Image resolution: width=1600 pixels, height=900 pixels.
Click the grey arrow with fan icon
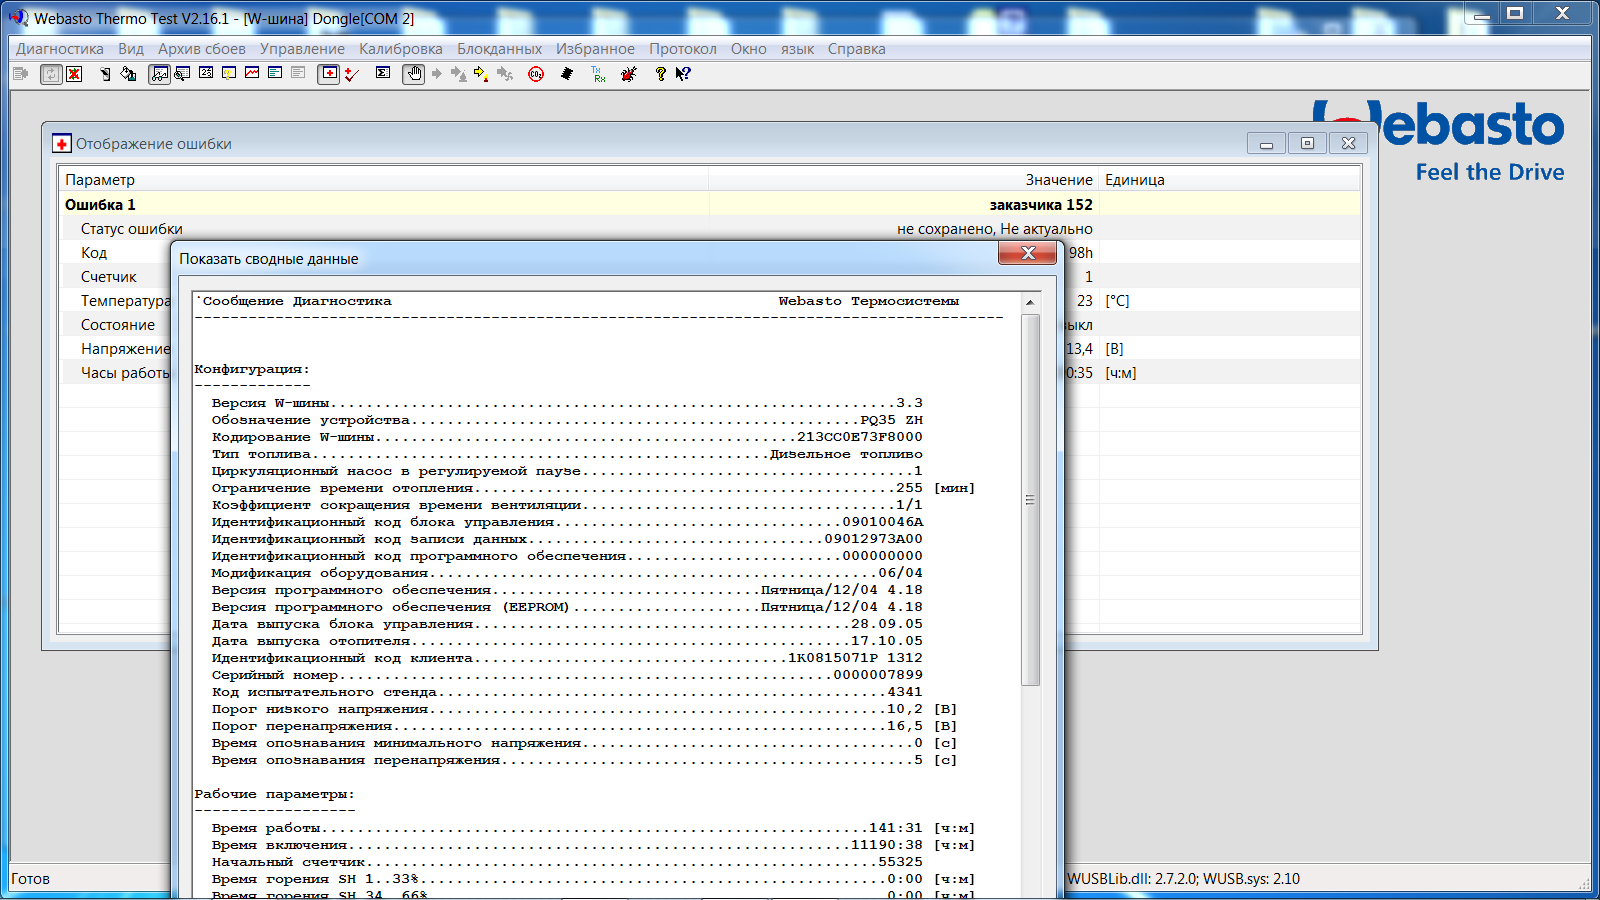point(505,74)
